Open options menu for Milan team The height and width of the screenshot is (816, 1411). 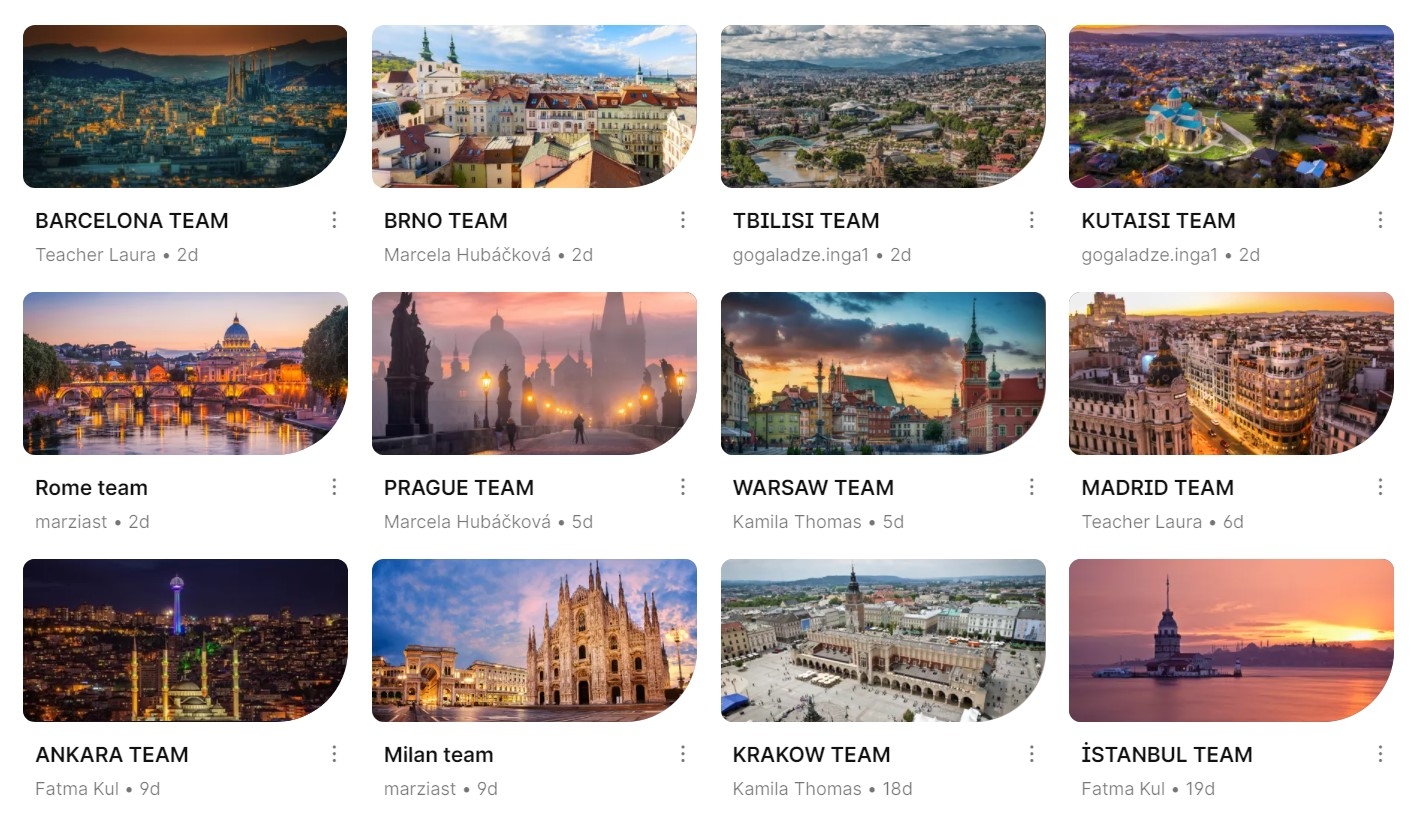click(x=683, y=754)
